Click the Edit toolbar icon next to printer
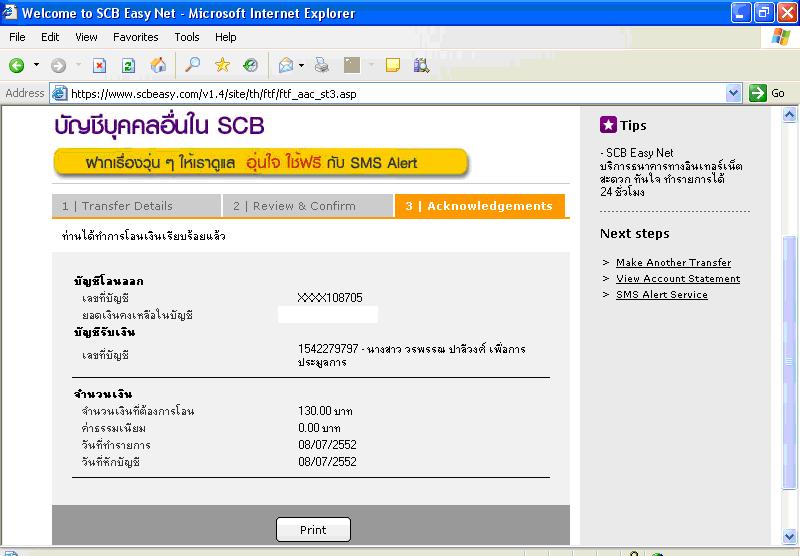 pos(352,65)
